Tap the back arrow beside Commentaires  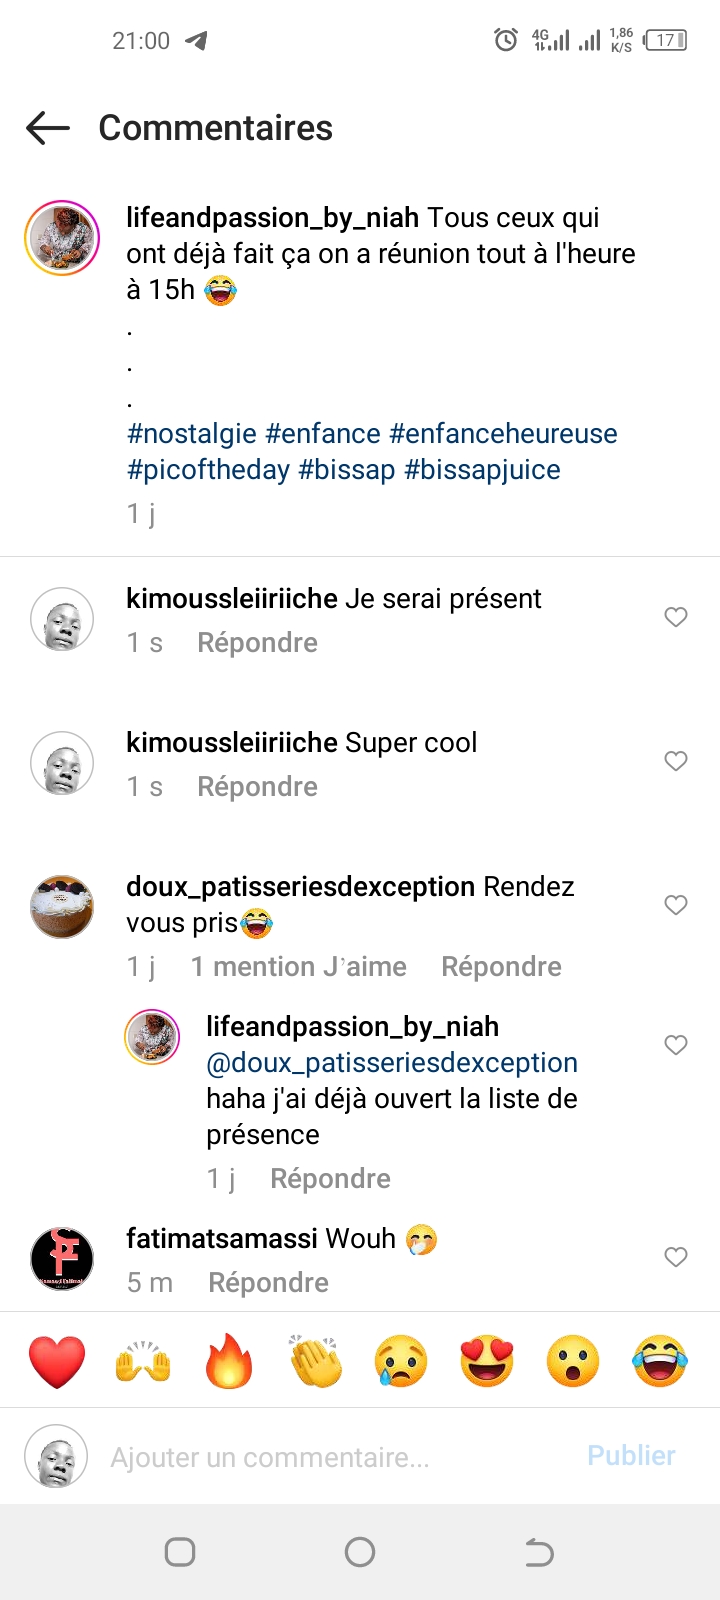coord(48,128)
